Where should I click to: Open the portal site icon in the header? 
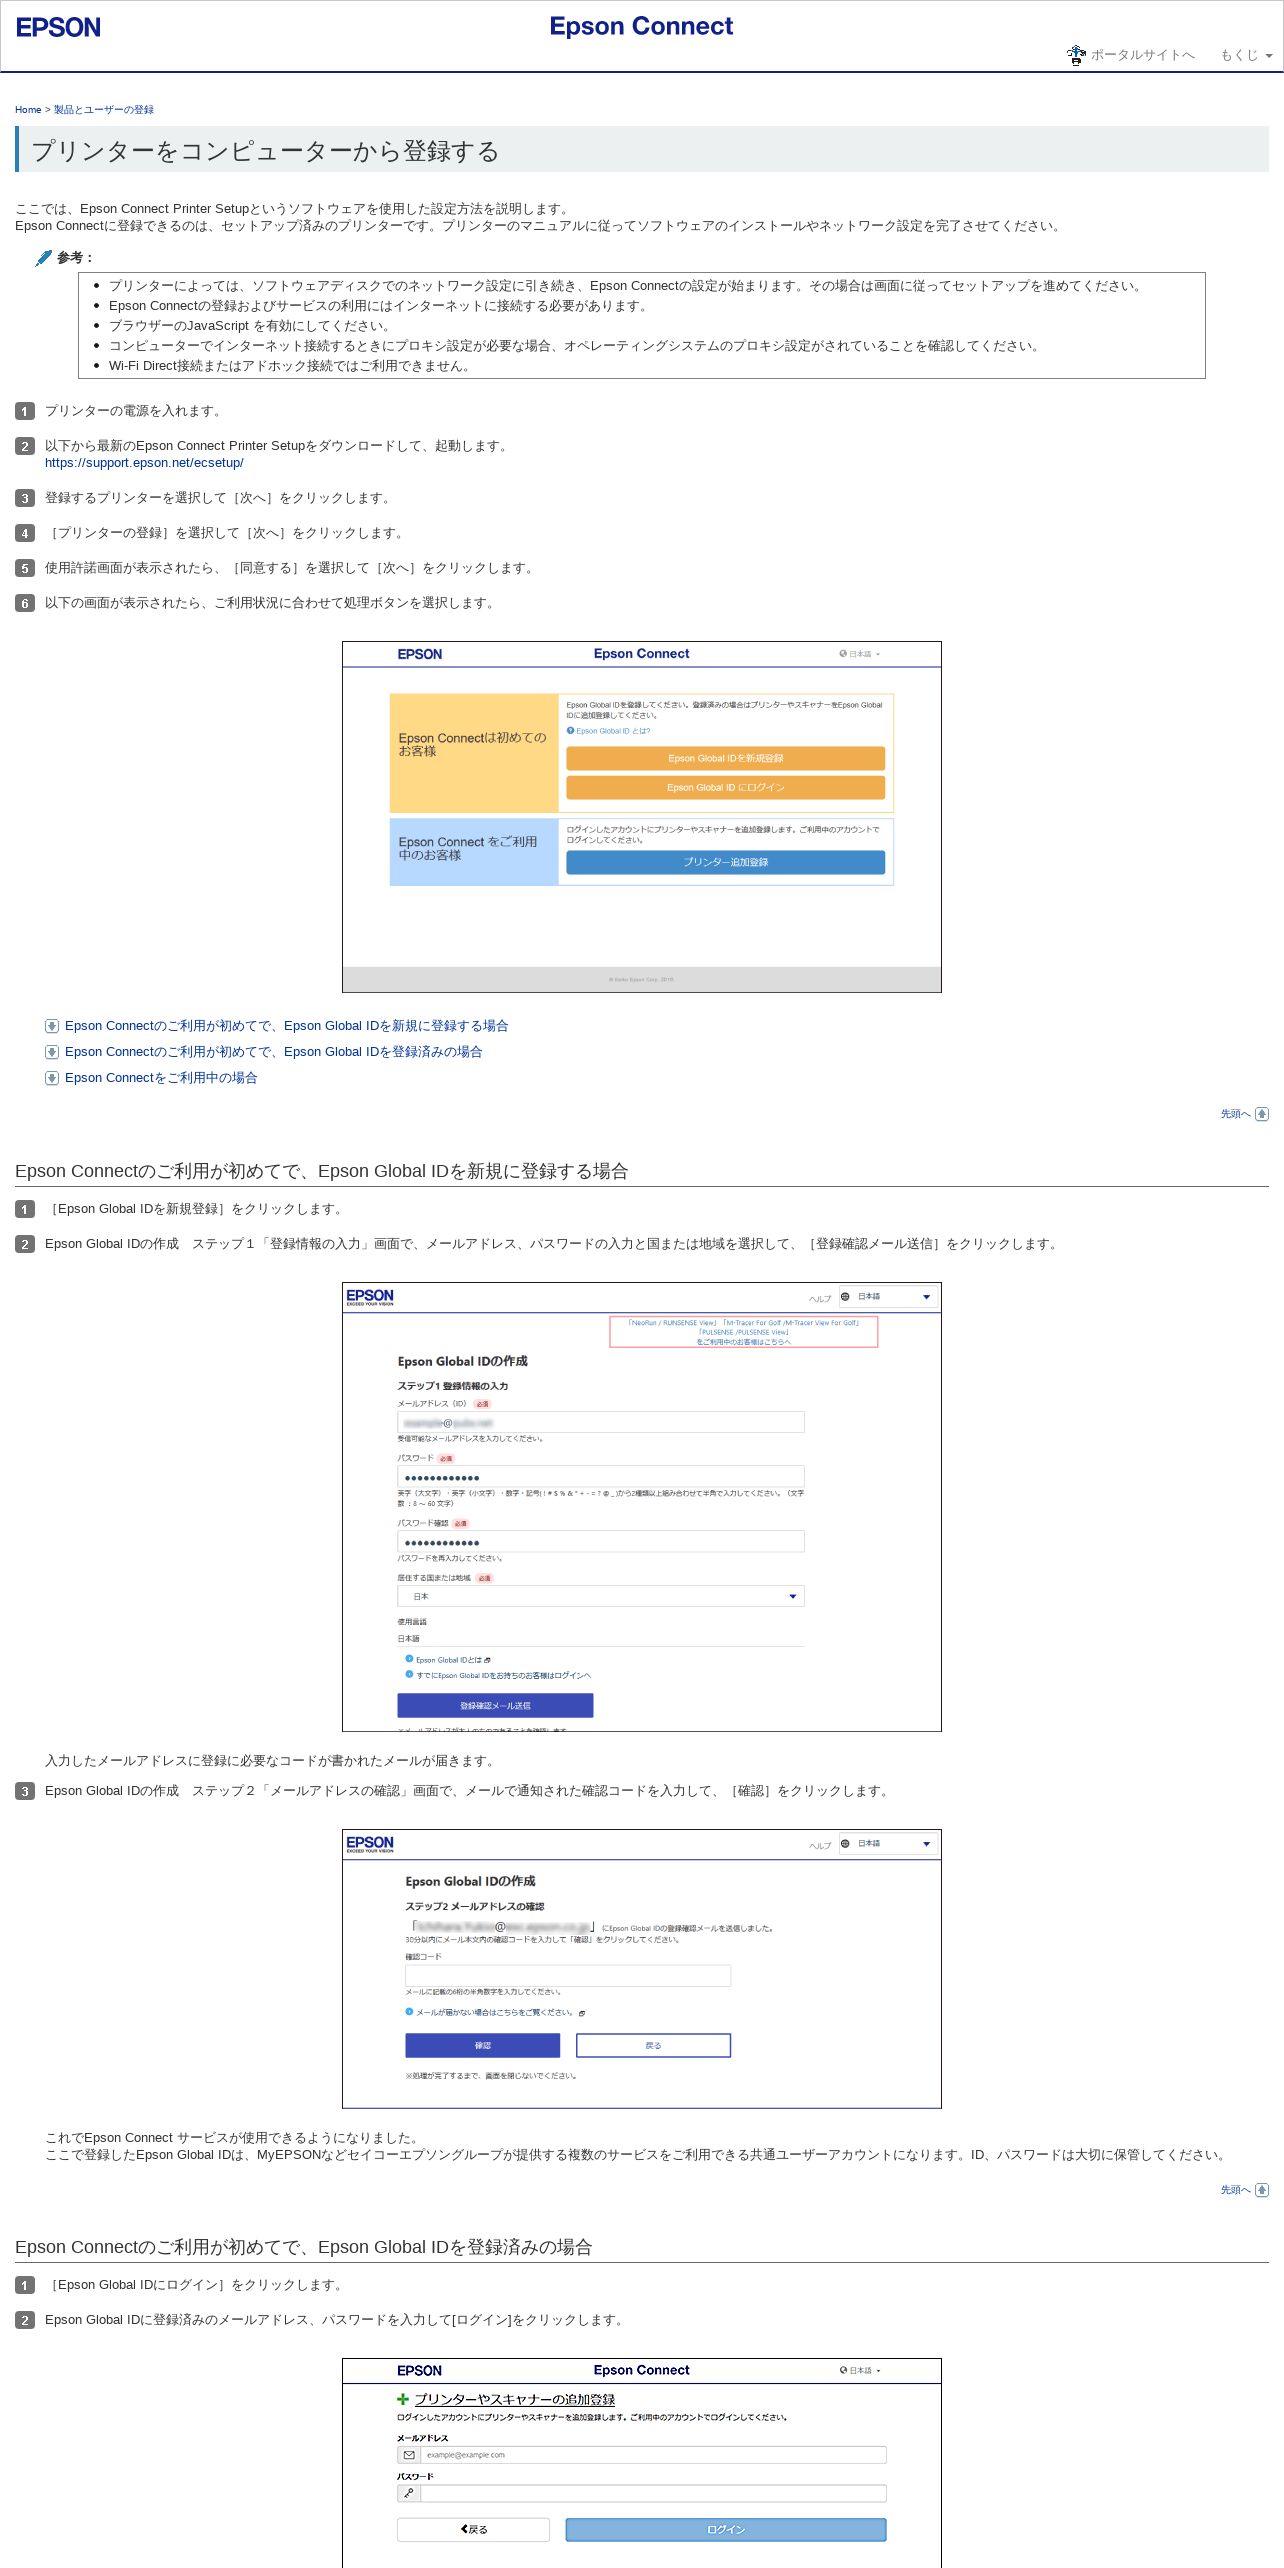1076,55
